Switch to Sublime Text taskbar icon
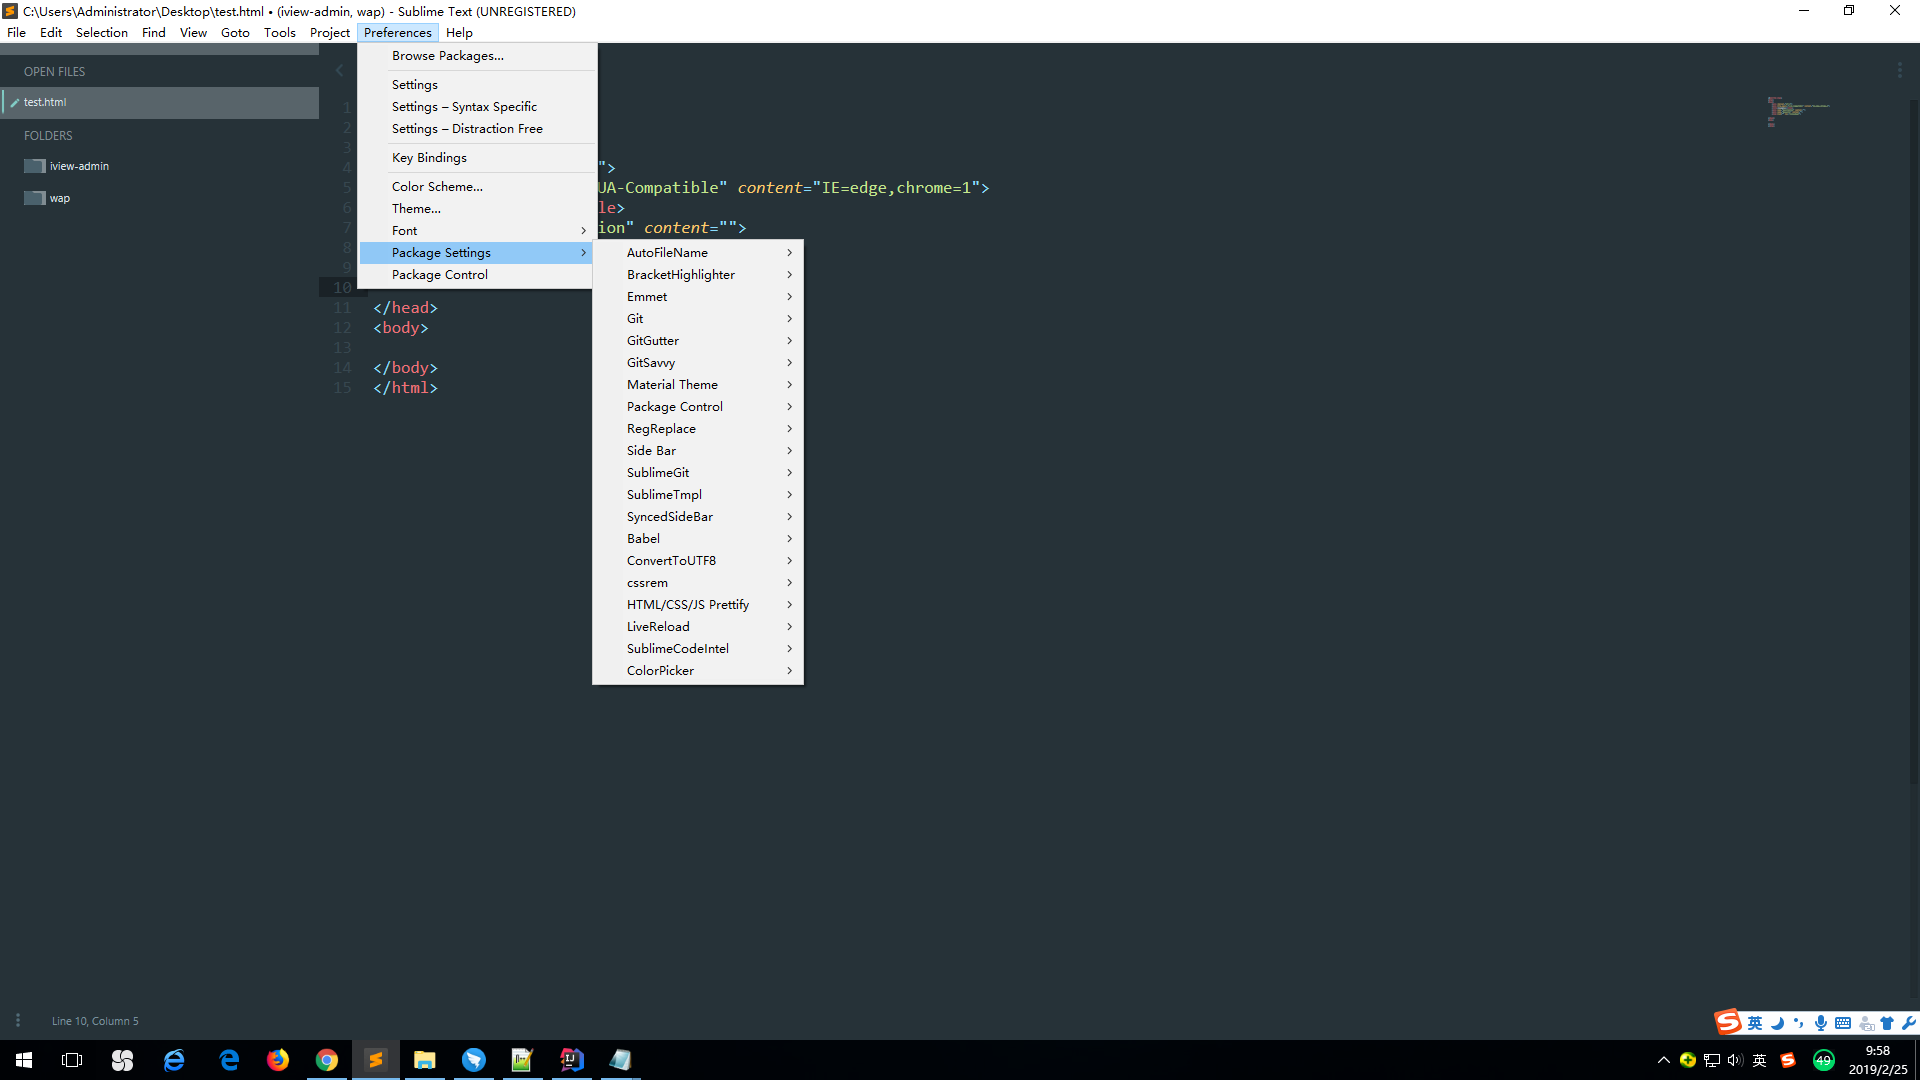This screenshot has width=1920, height=1080. pos(376,1060)
